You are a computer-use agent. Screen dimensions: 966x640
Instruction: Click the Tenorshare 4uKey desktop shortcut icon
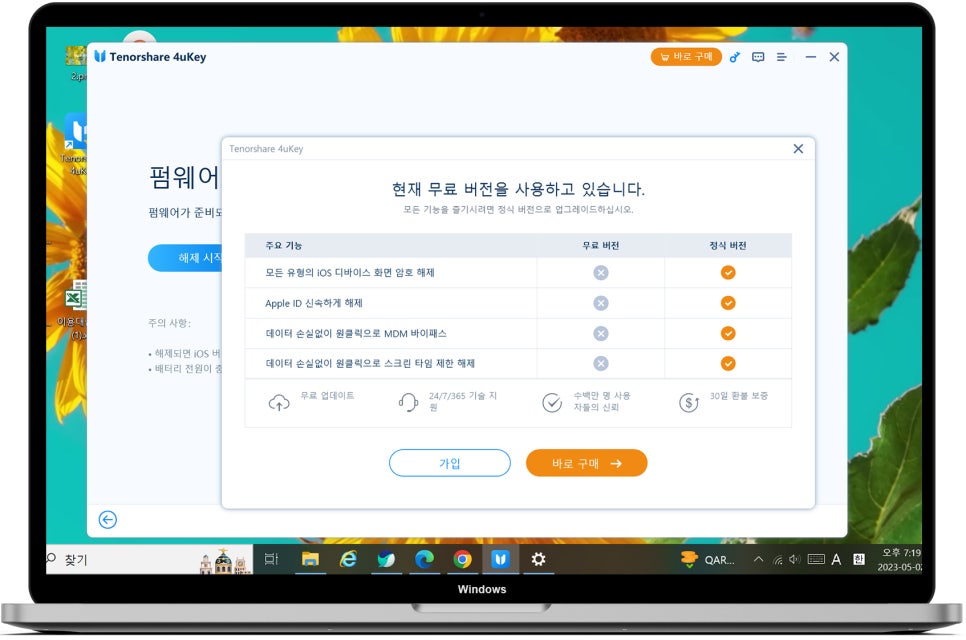tap(75, 131)
